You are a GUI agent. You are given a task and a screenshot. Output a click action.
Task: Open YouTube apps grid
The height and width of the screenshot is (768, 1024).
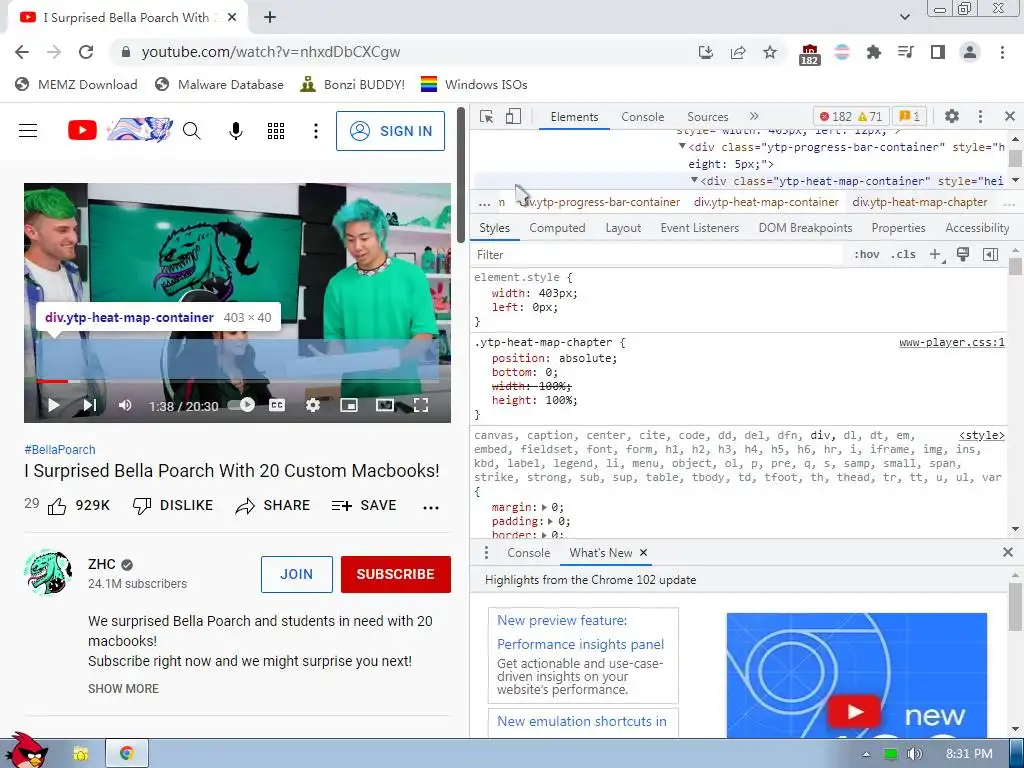point(276,131)
